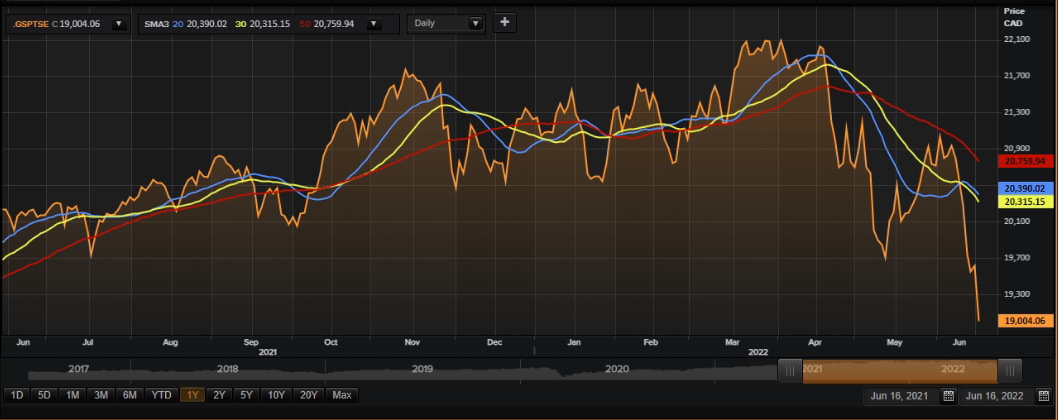
Task: Select the 1M time range
Action: (x=73, y=395)
